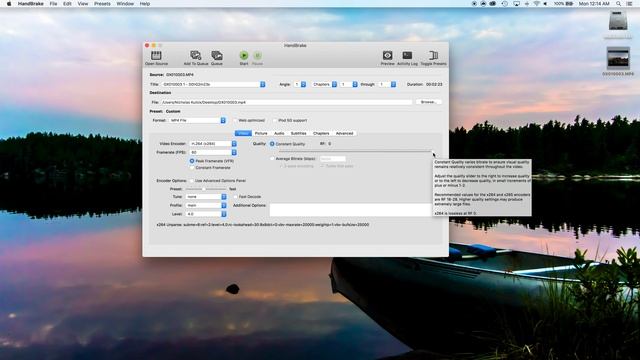Viewport: 640px width, 360px height.
Task: Open the Presets menu
Action: pos(102,4)
